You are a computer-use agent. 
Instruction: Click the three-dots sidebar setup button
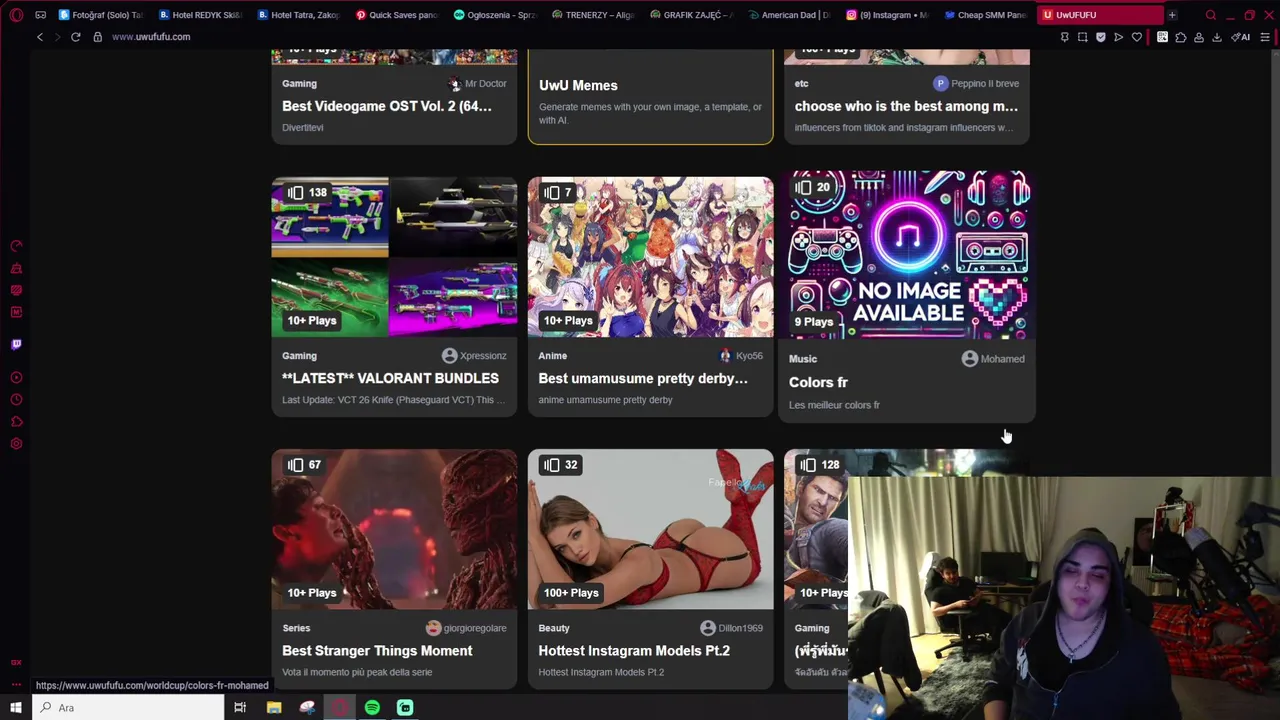coord(16,684)
